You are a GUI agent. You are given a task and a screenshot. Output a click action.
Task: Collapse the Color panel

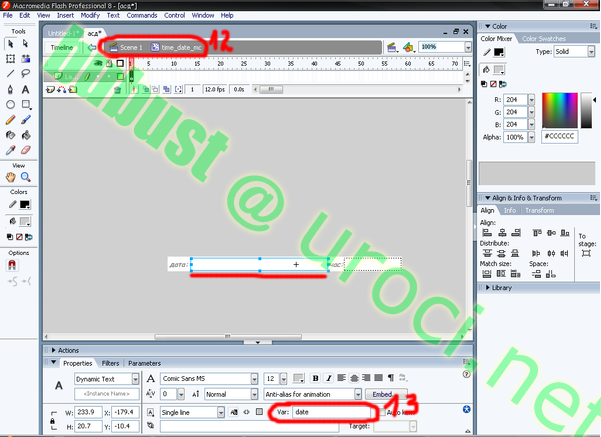point(488,26)
